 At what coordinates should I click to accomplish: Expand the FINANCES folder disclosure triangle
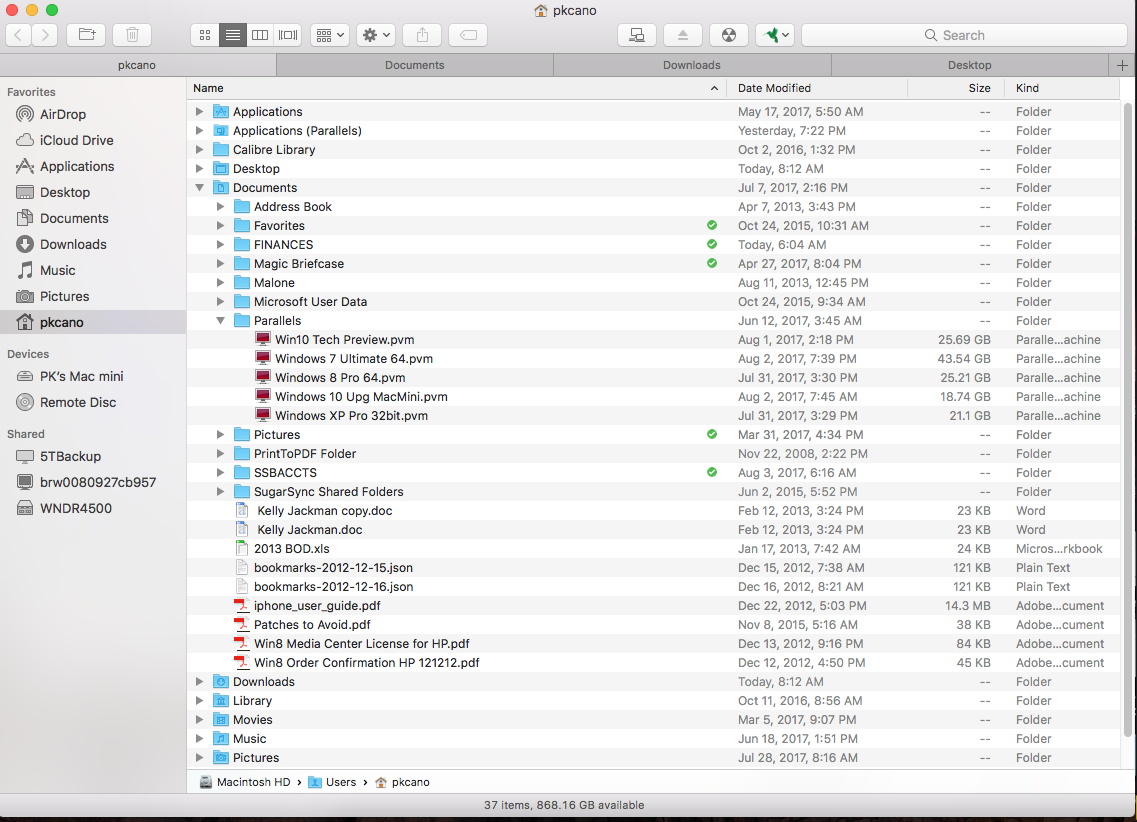[x=220, y=245]
